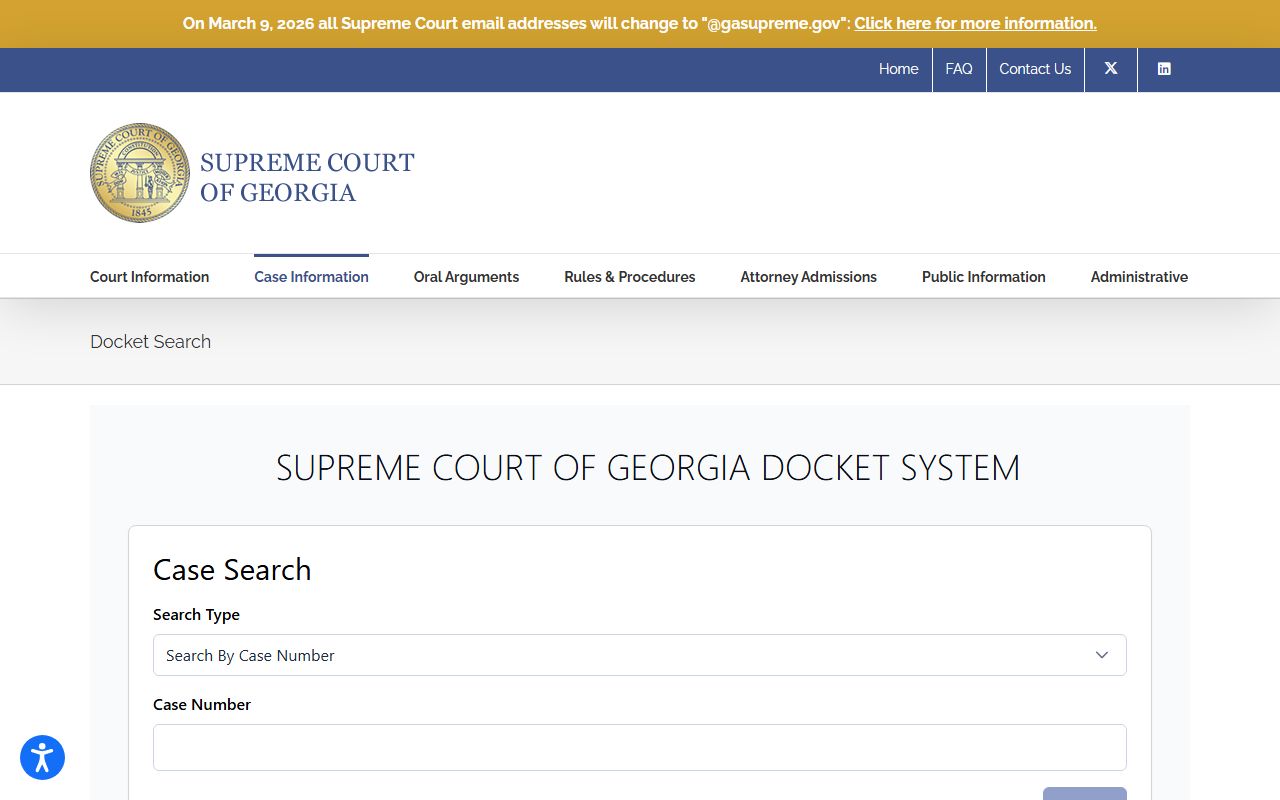Click the Case Search heading
Screen dimensions: 1280x800
232,569
